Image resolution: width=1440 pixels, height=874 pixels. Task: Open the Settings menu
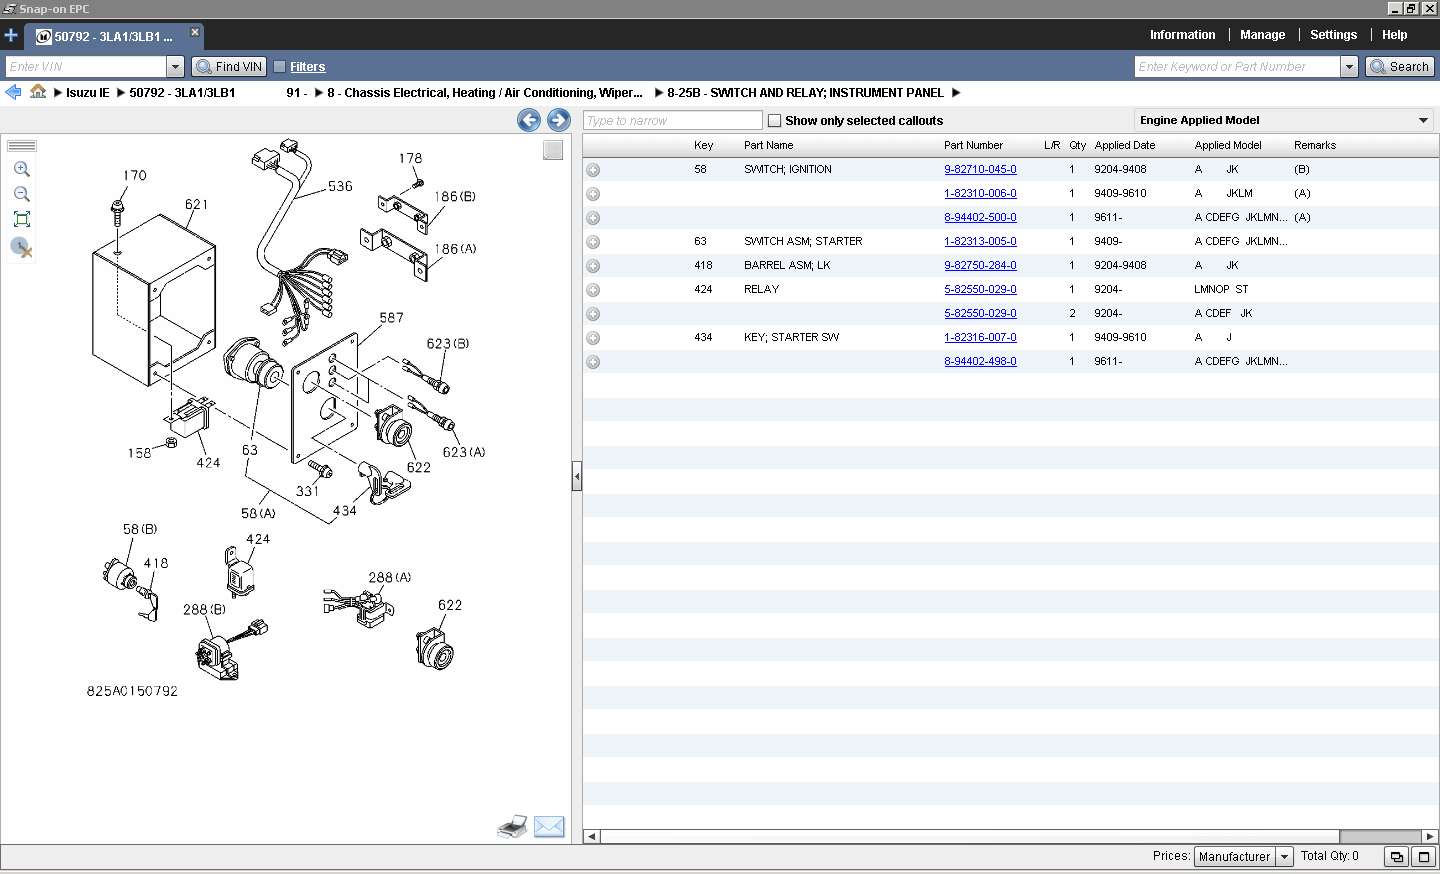[x=1333, y=34]
